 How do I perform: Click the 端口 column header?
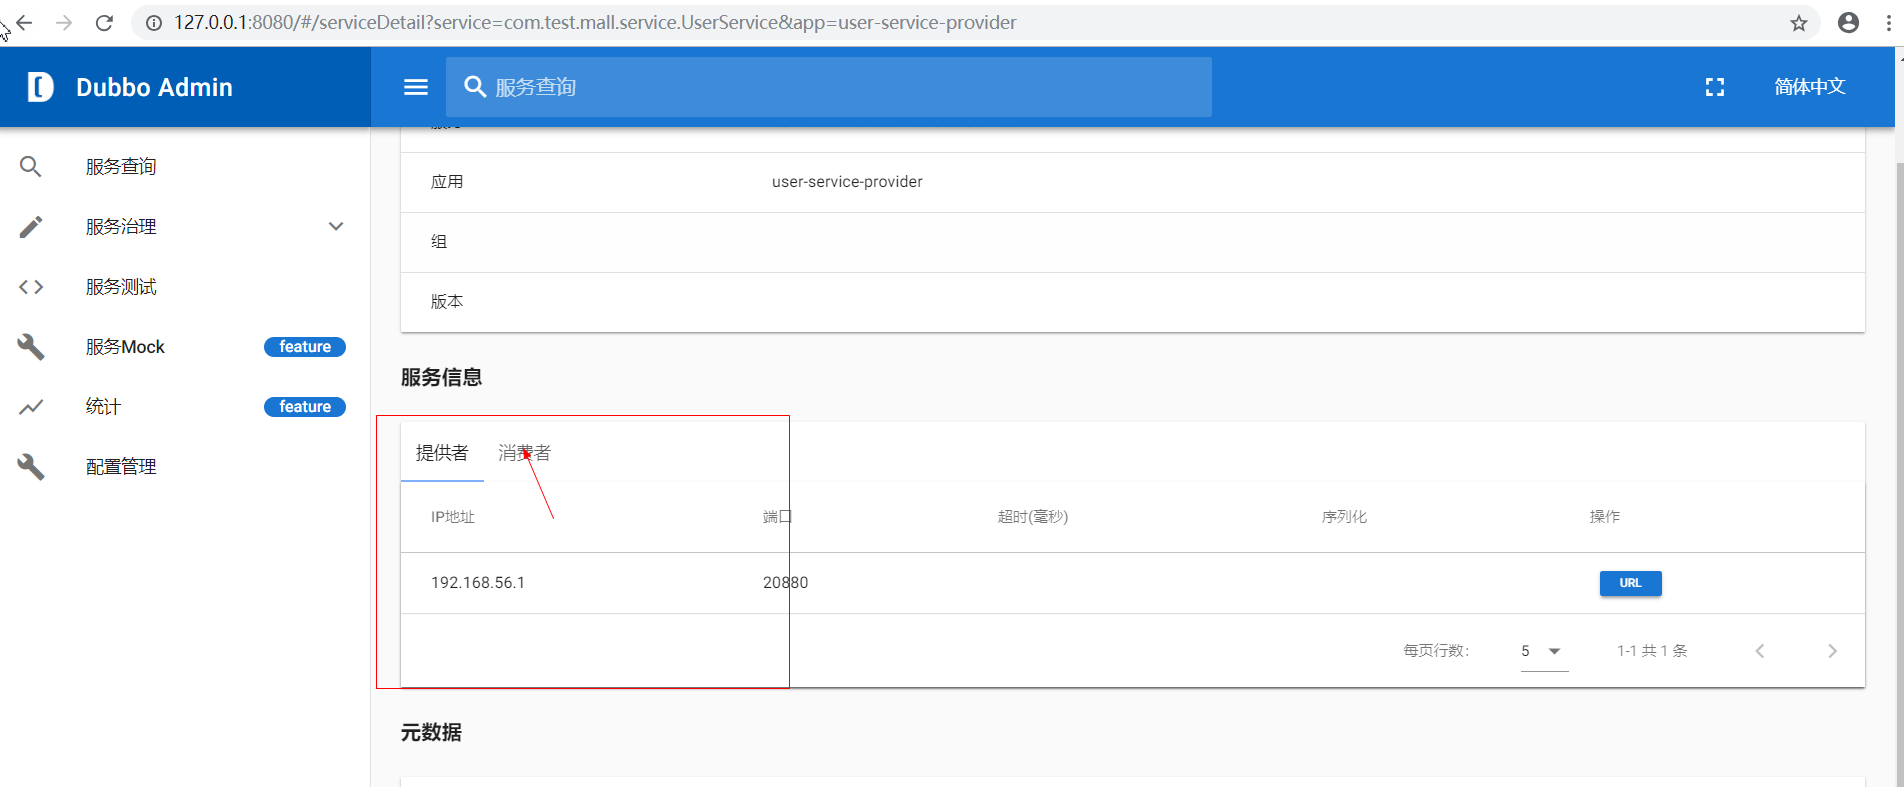[777, 517]
